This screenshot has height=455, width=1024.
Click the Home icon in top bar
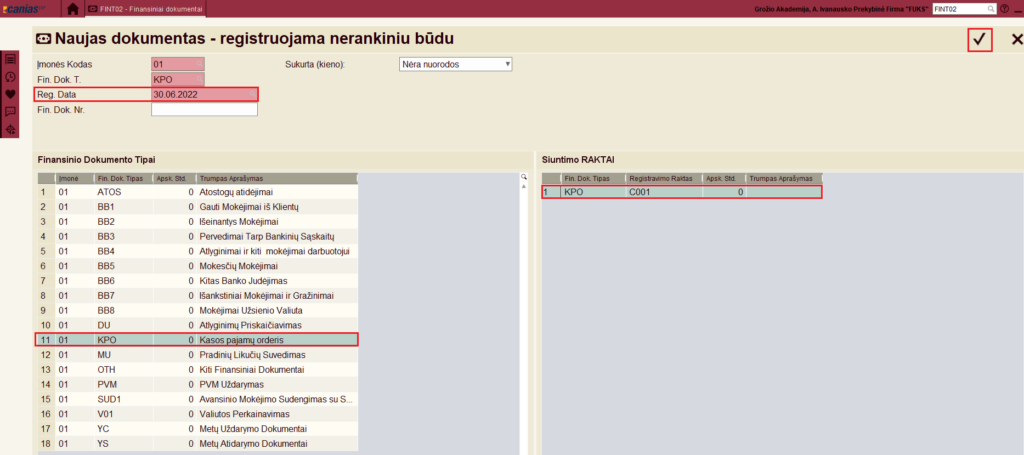(73, 9)
